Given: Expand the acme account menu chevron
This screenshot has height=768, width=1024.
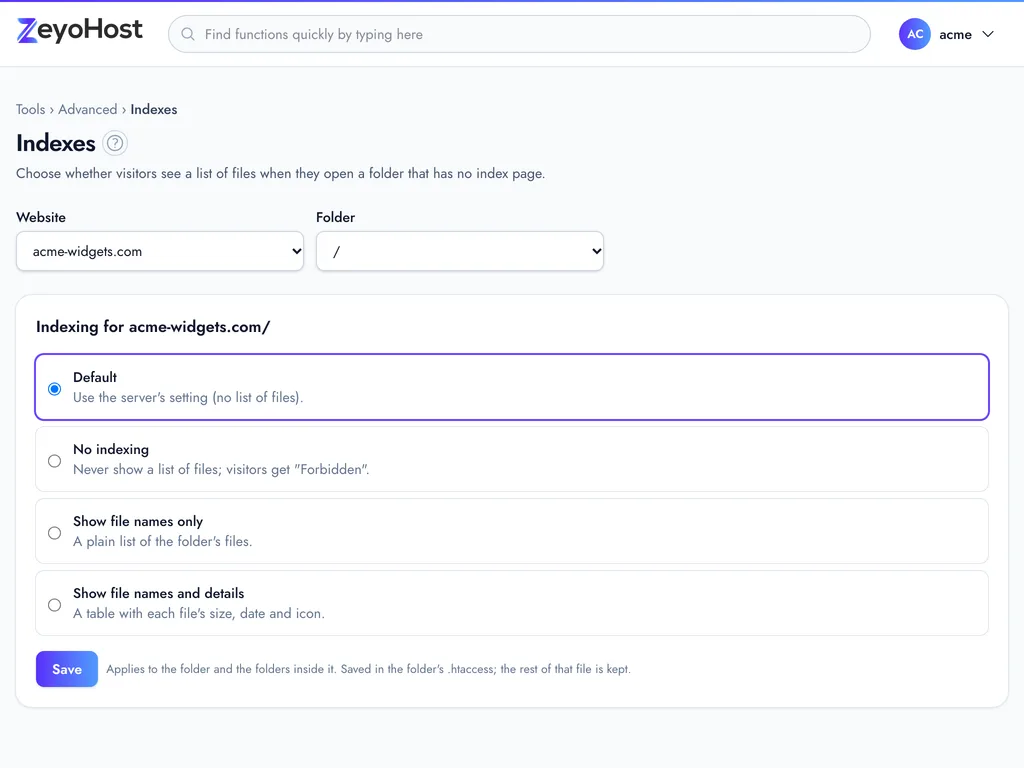Looking at the screenshot, I should 988,34.
